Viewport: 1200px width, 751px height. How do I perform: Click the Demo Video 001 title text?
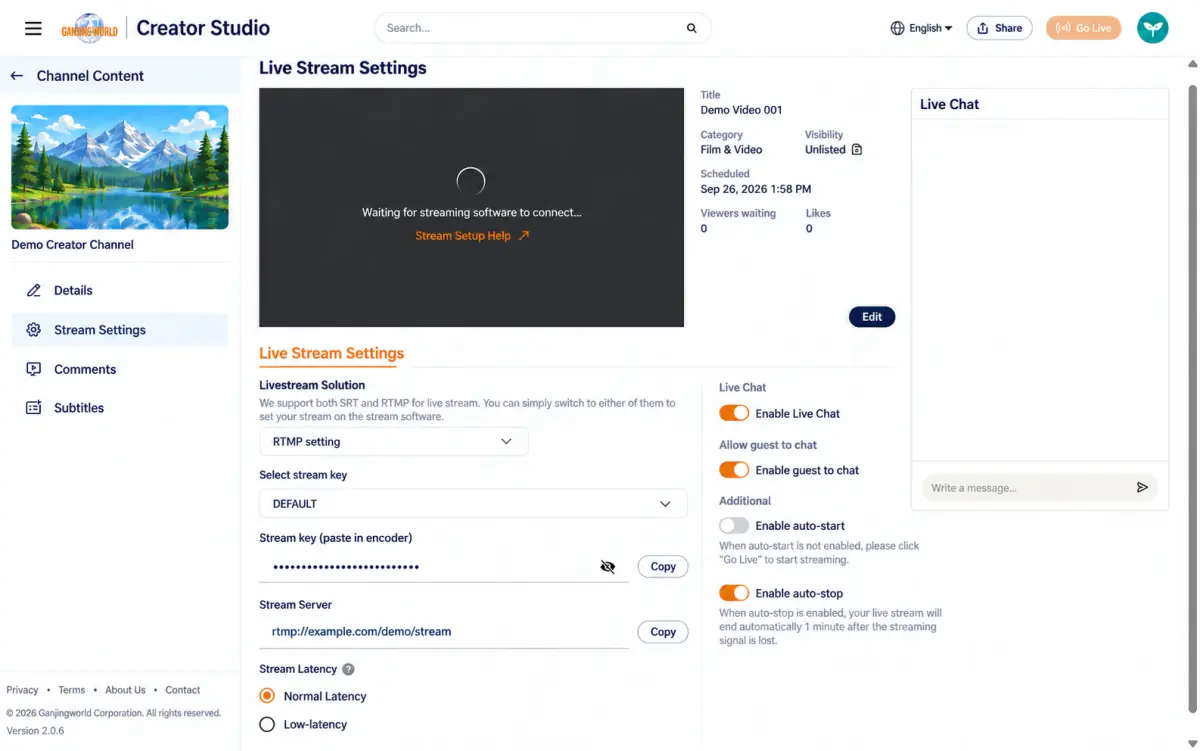pos(741,110)
